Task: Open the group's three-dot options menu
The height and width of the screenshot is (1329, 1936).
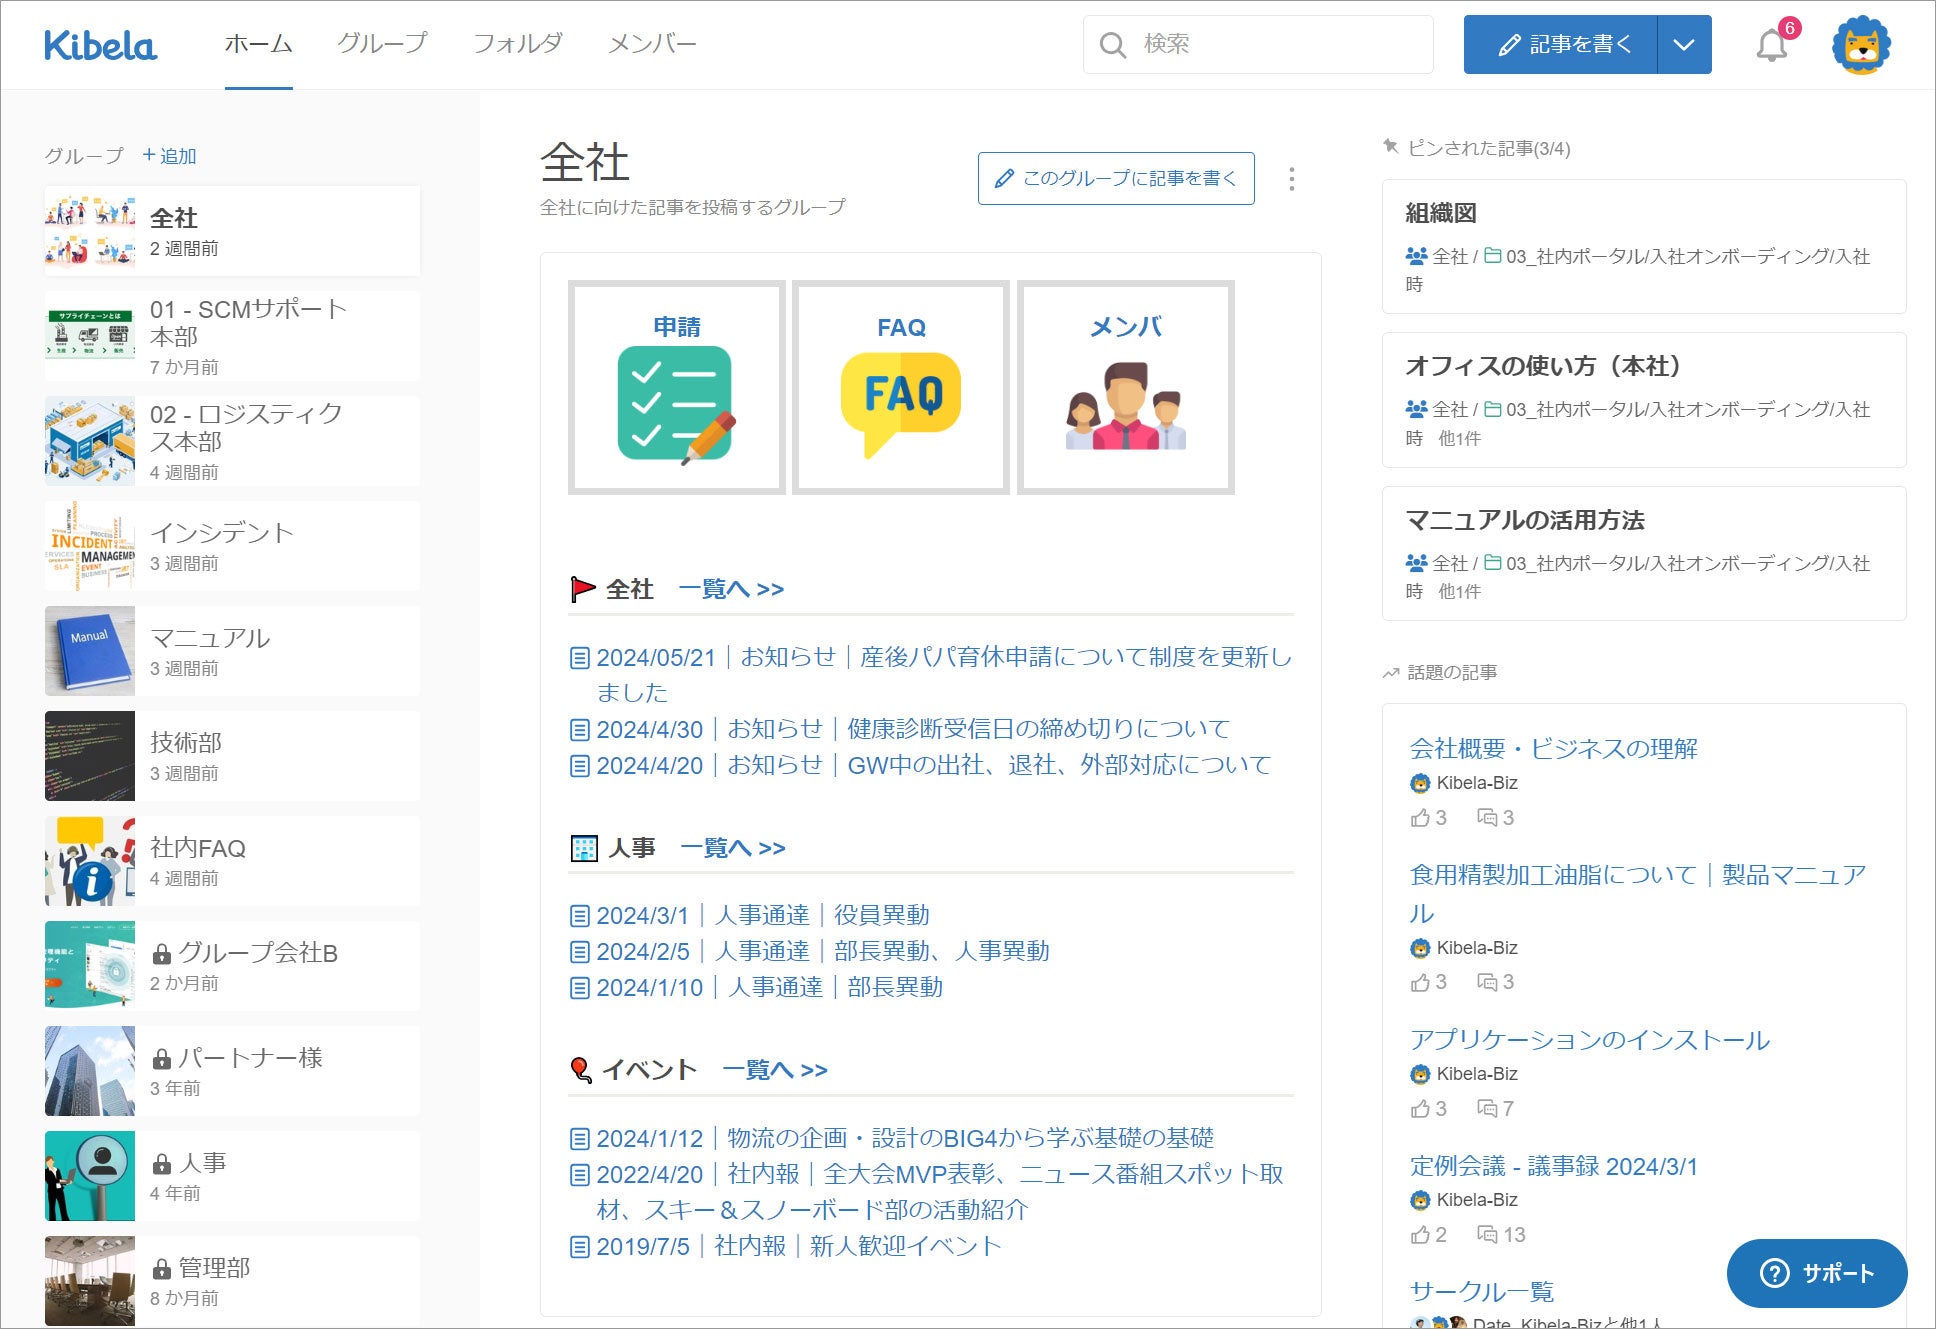Action: pos(1292,179)
